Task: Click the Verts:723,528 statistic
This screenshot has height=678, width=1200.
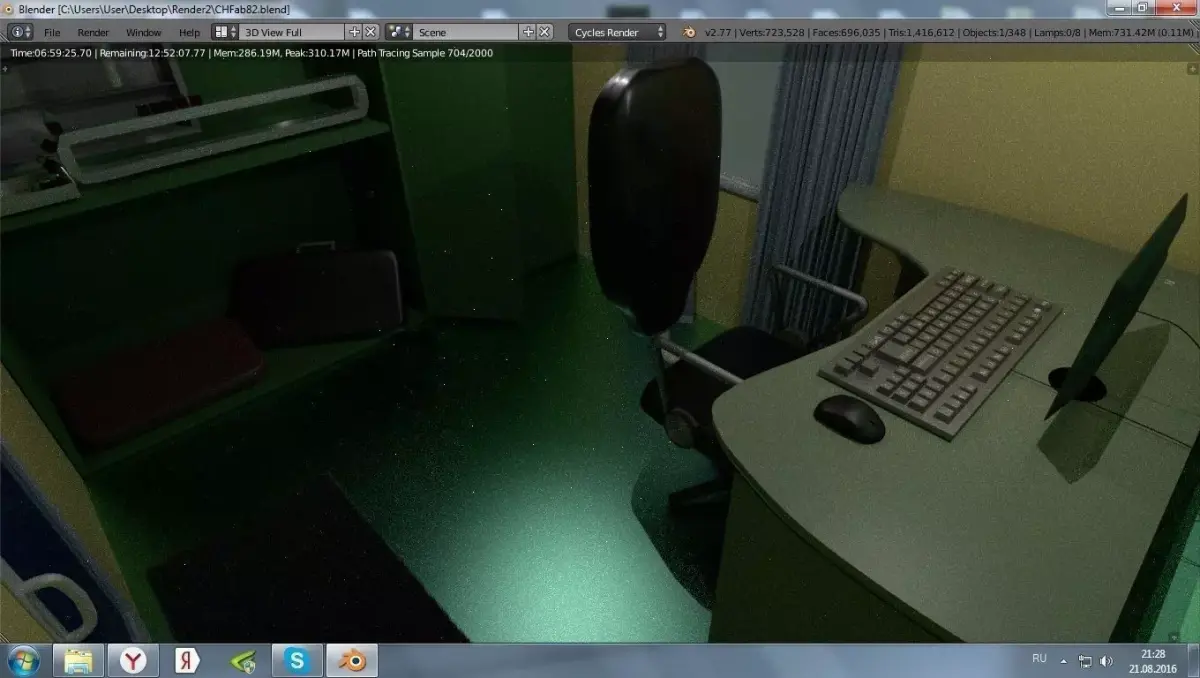Action: (771, 32)
